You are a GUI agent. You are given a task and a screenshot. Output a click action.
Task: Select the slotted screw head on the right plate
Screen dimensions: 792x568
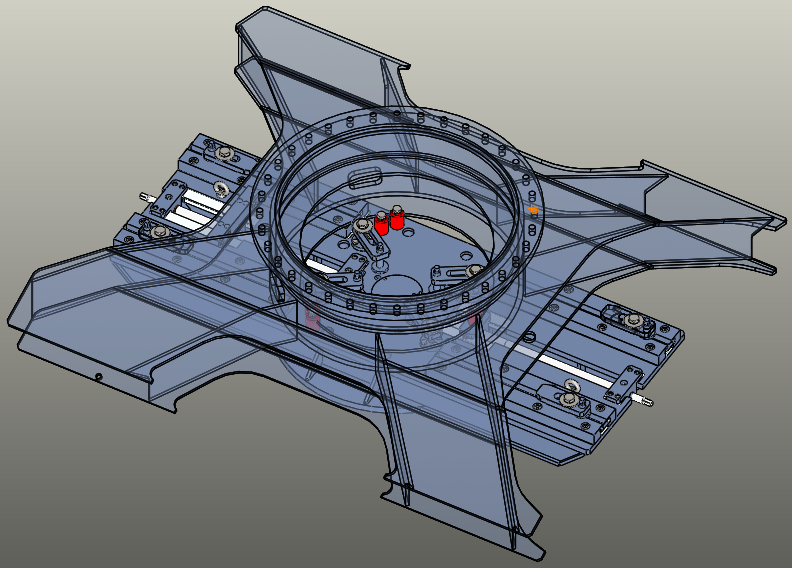[x=528, y=336]
